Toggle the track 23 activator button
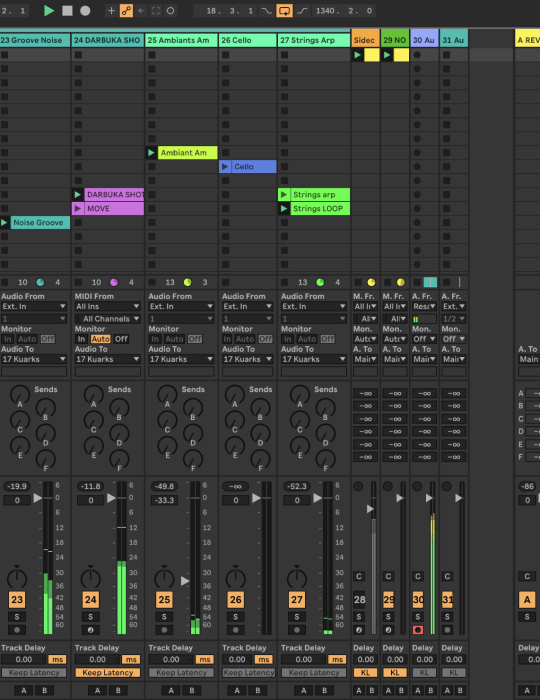540x700 pixels. 17,600
